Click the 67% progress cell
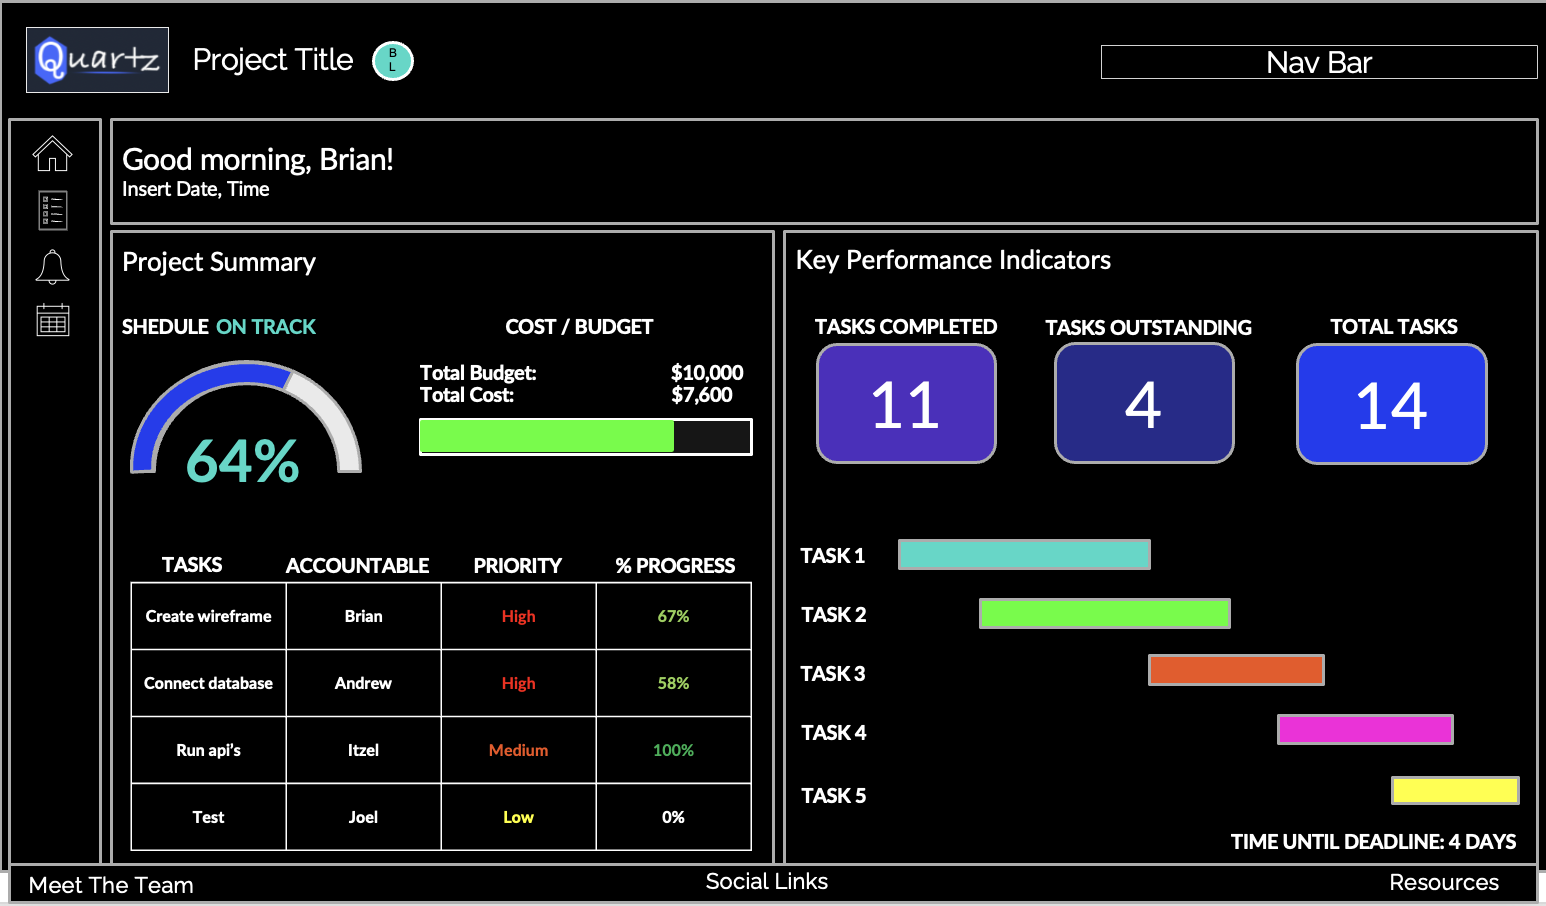 pyautogui.click(x=674, y=616)
